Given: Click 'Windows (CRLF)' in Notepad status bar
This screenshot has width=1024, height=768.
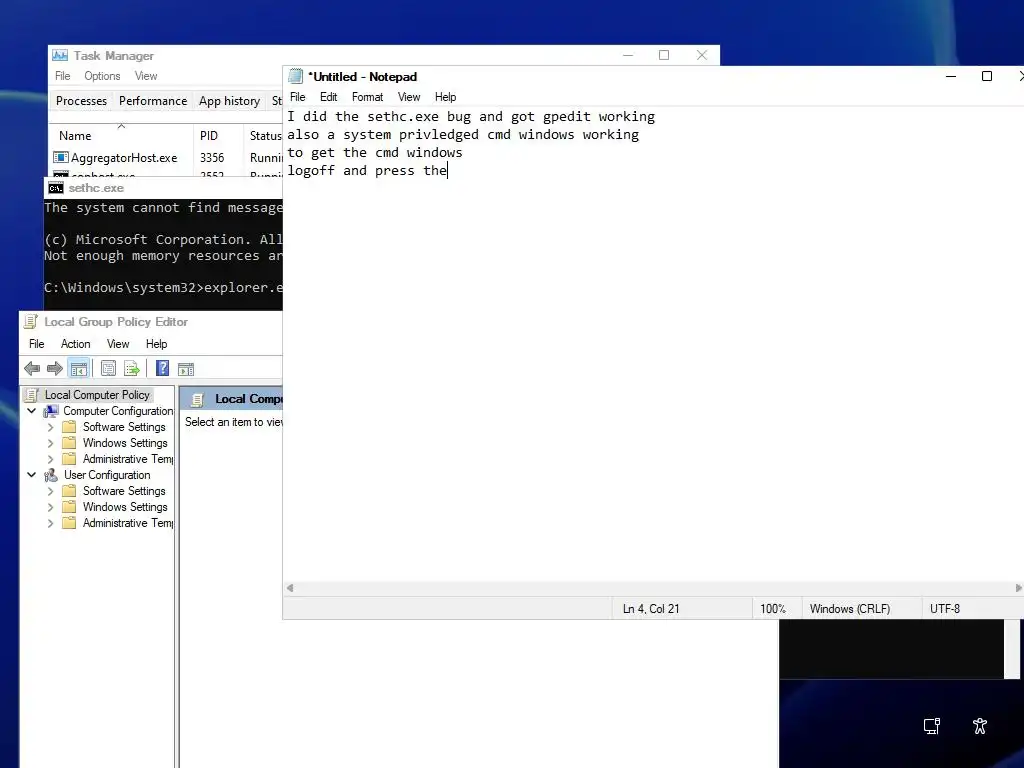Looking at the screenshot, I should click(x=850, y=609).
